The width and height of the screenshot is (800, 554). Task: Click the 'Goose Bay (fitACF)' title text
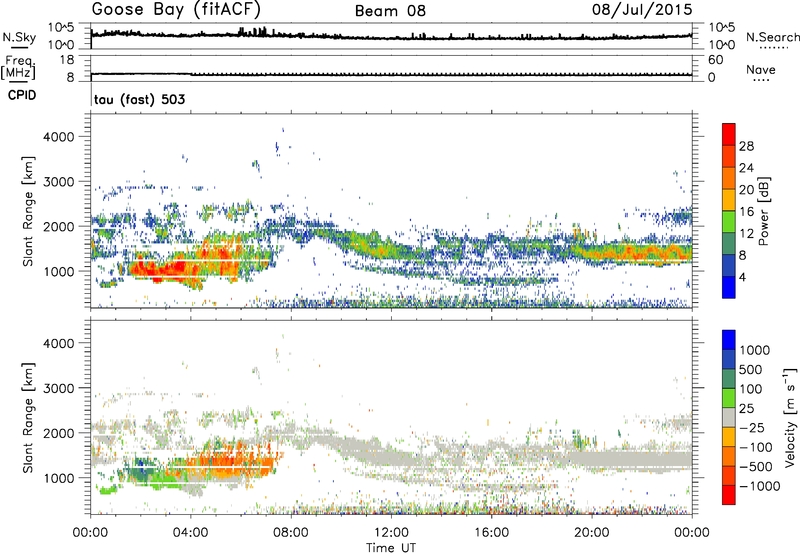[176, 9]
